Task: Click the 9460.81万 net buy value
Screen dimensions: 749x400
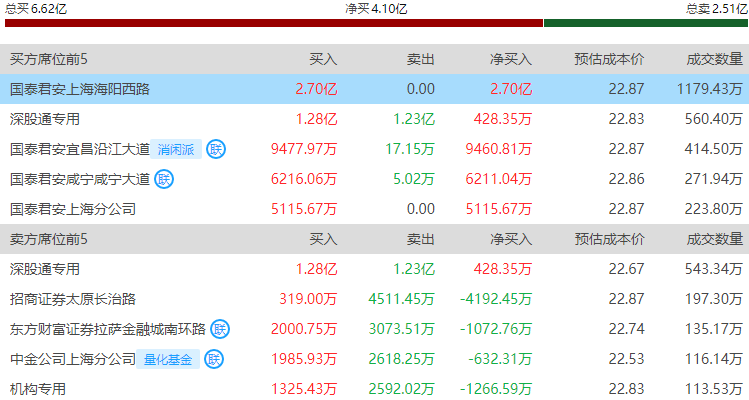Action: click(x=499, y=149)
